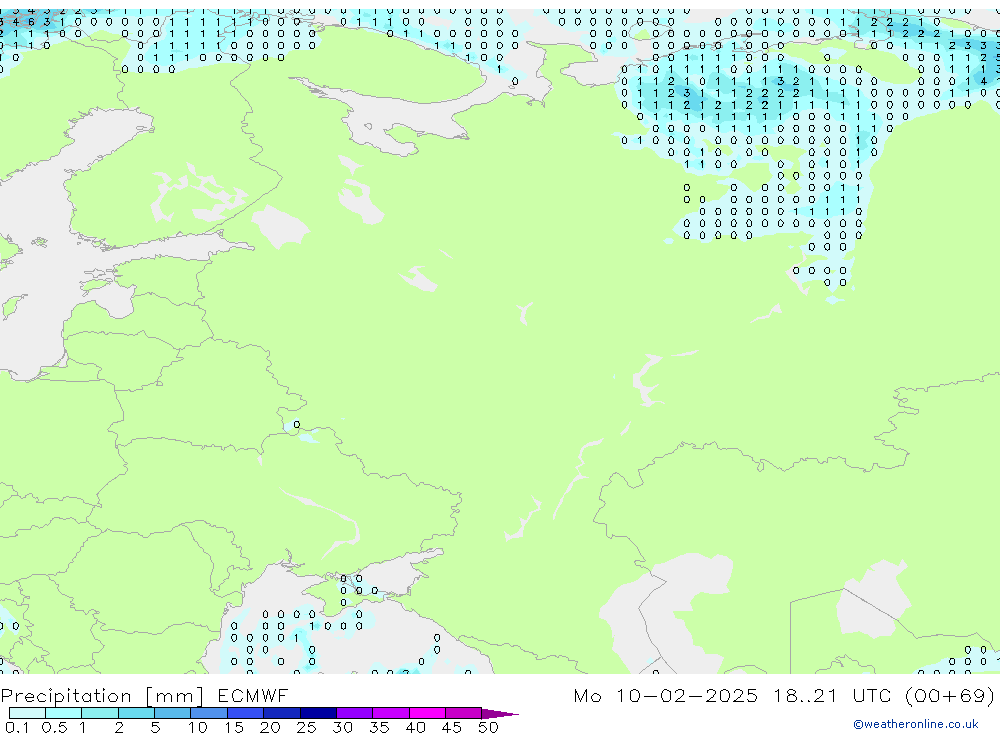
Task: Click the '40' legend scale label
Action: tap(415, 727)
